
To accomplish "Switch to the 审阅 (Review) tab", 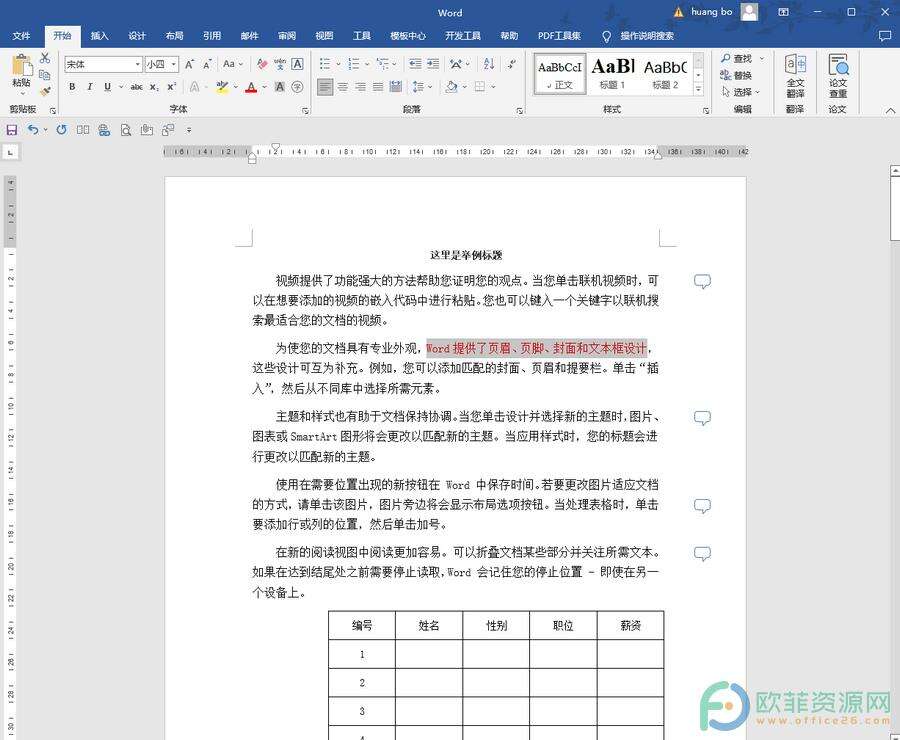I will point(287,36).
